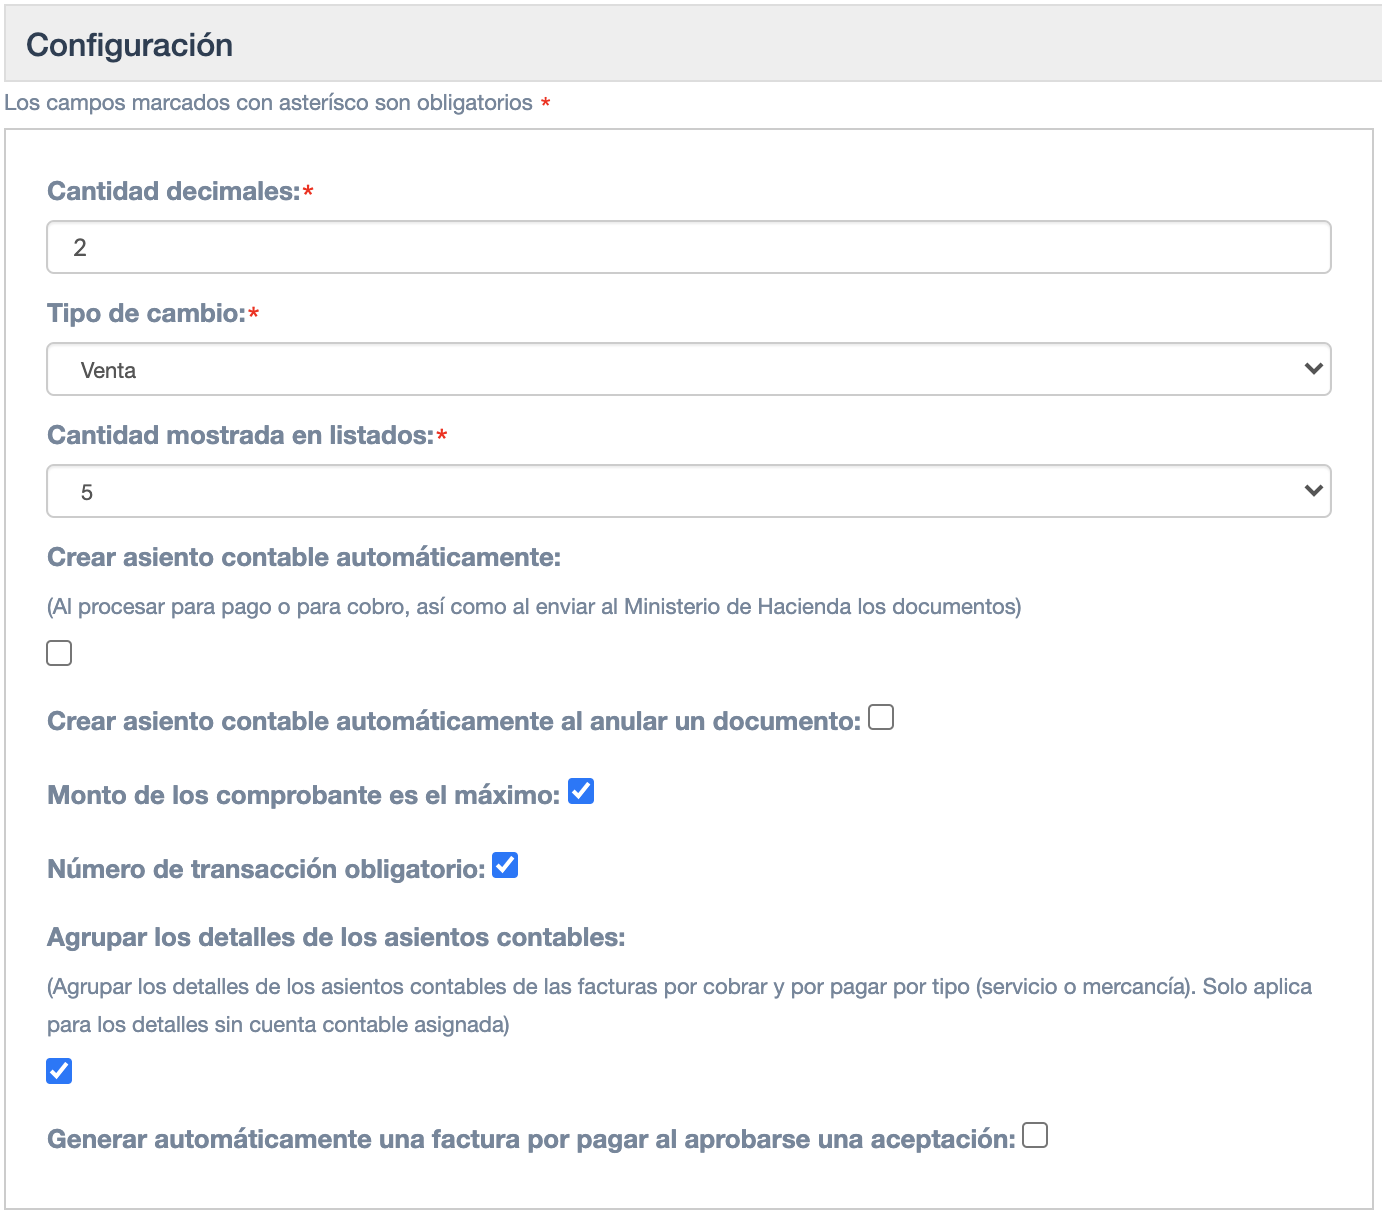Image resolution: width=1382 pixels, height=1218 pixels.
Task: Click the Agrupar los detalles heading label
Action: (336, 937)
